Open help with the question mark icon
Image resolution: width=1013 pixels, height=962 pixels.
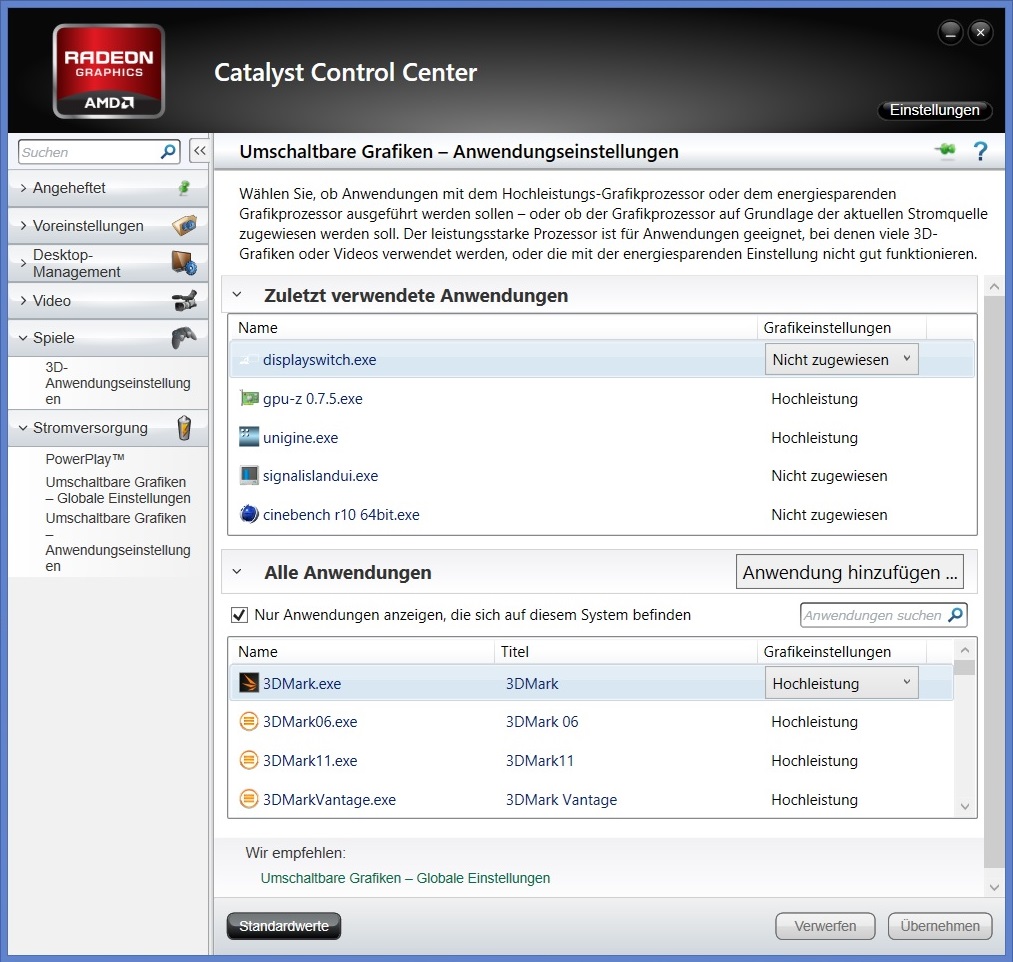(x=980, y=151)
